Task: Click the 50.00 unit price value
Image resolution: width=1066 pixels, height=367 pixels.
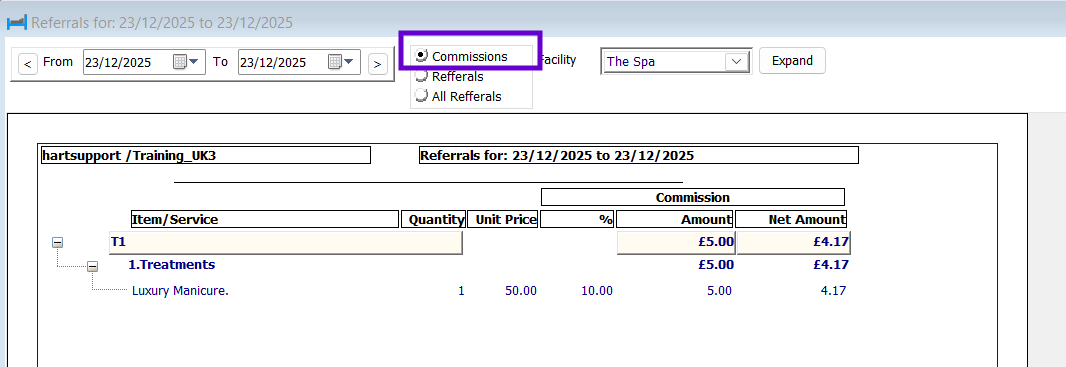Action: [521, 291]
